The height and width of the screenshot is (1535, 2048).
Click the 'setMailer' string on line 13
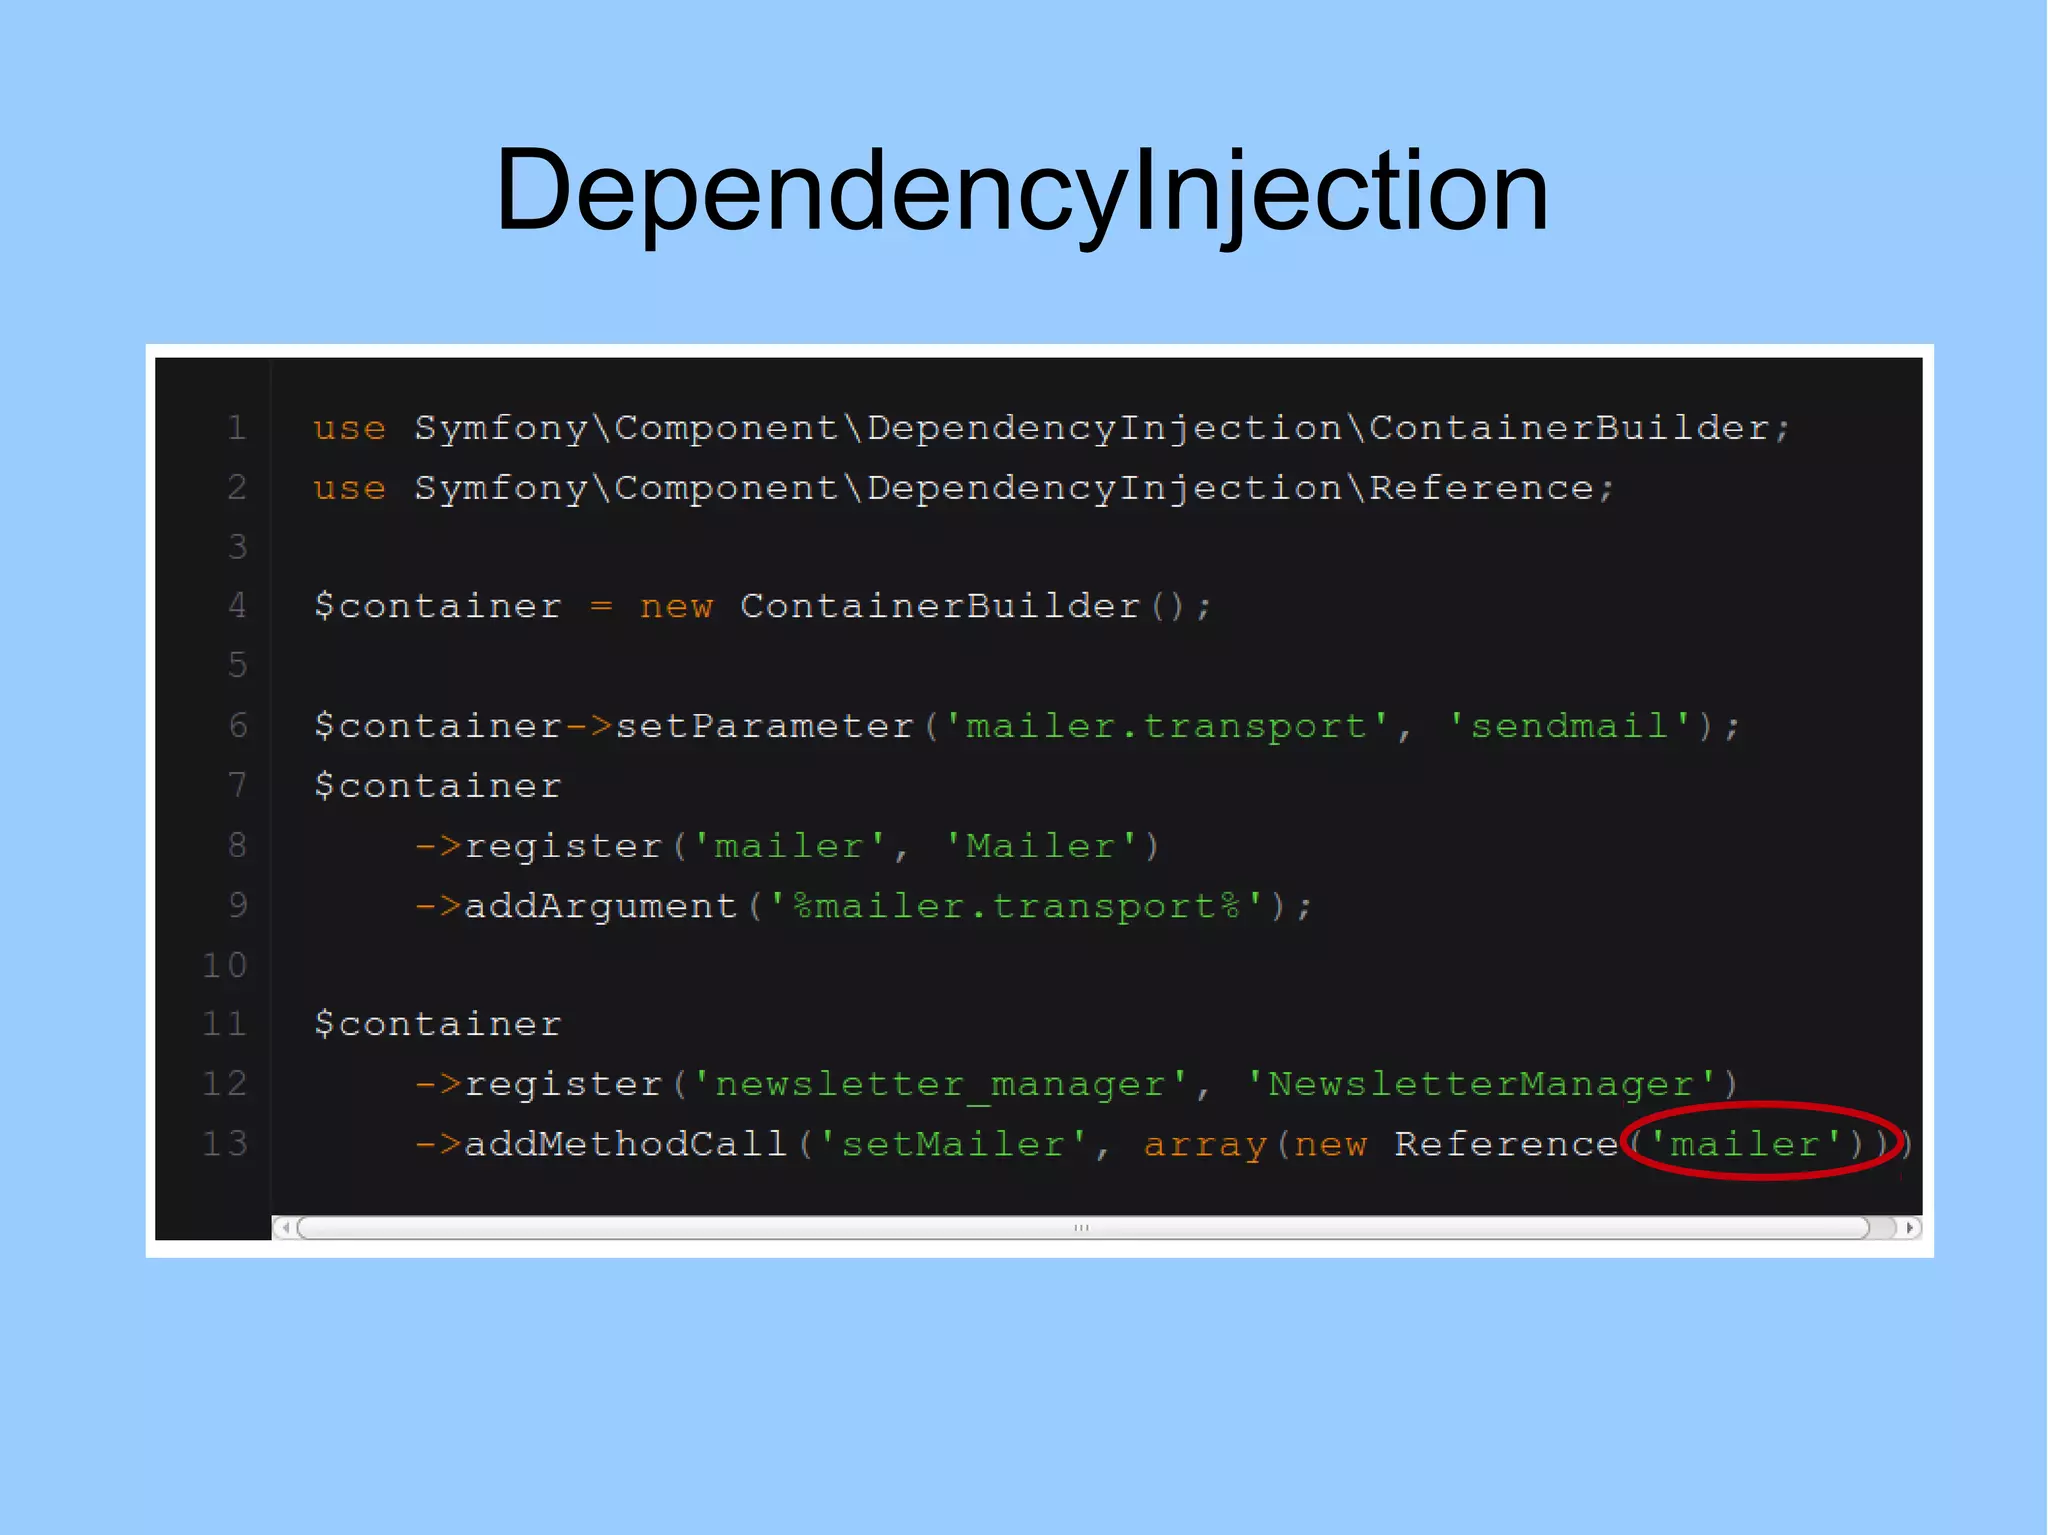(x=953, y=1144)
